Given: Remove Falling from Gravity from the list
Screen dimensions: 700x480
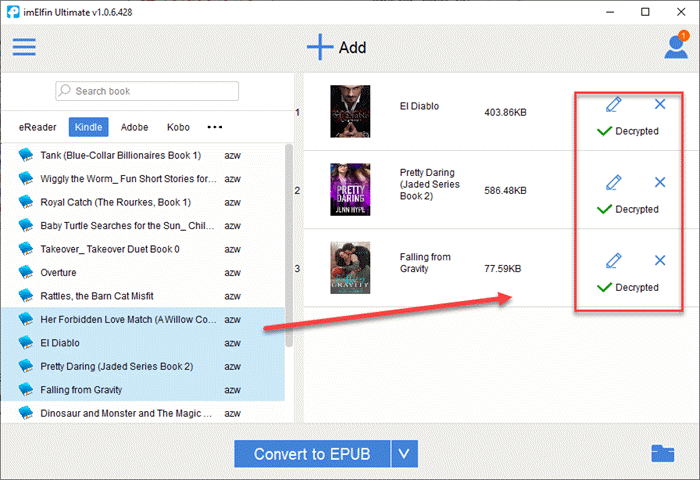Looking at the screenshot, I should [660, 260].
